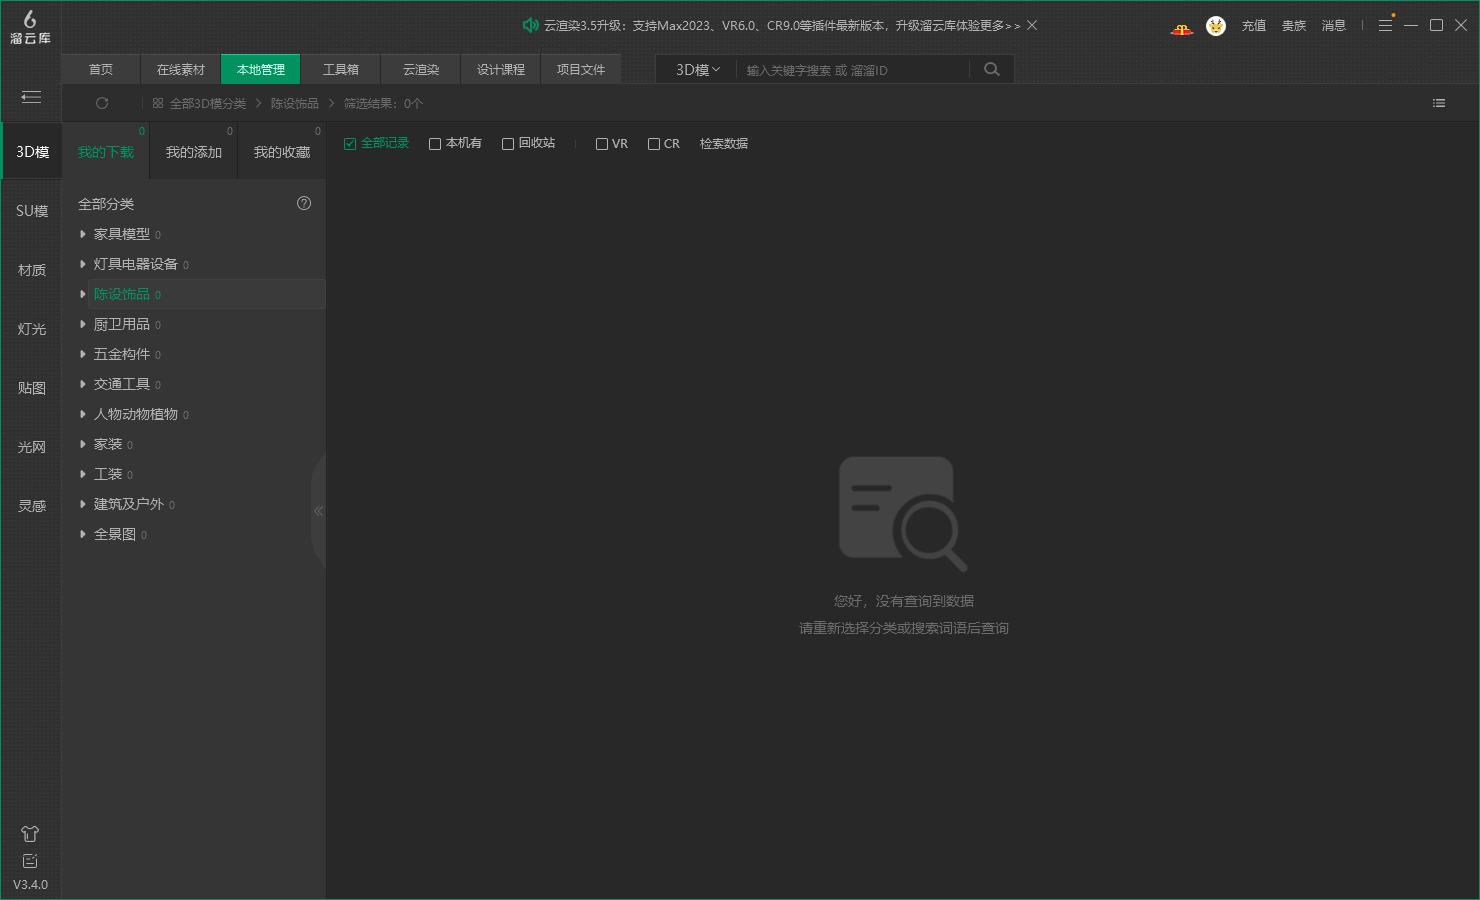Collapse category panel with double arrow

pos(318,511)
